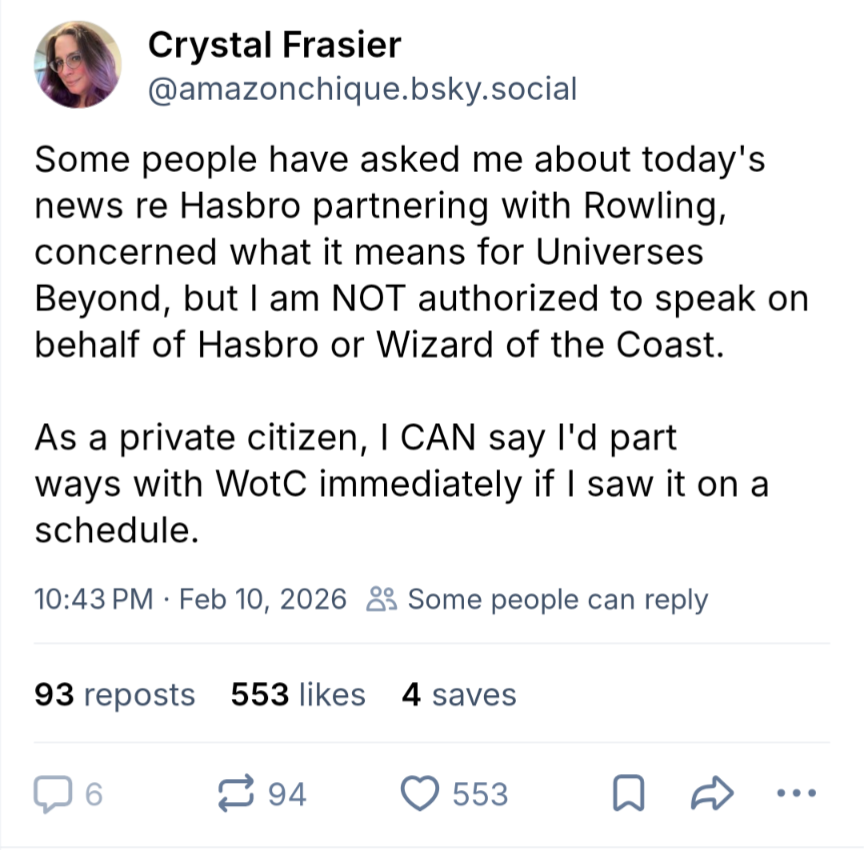This screenshot has height=850, width=864.
Task: Like the post with the heart icon
Action: 420,794
